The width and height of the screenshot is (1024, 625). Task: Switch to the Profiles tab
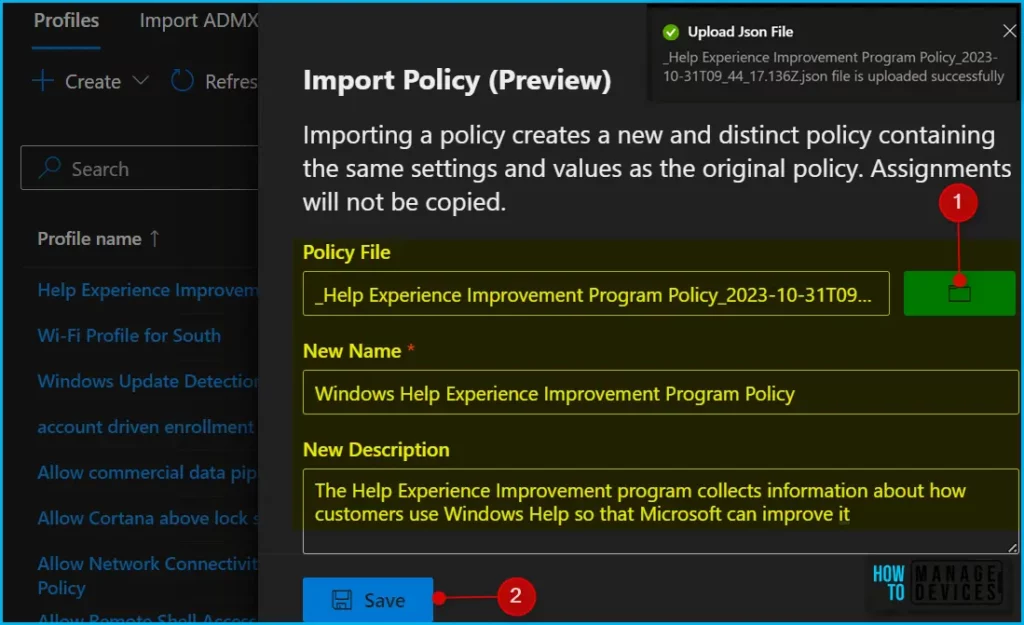pos(66,20)
